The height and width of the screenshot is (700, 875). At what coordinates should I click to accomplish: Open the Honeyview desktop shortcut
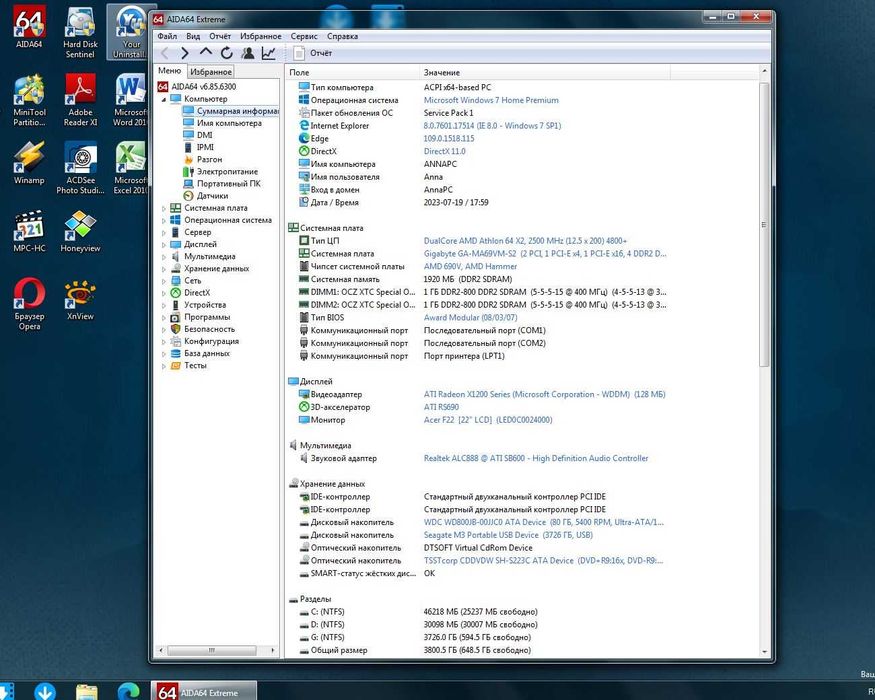click(80, 231)
